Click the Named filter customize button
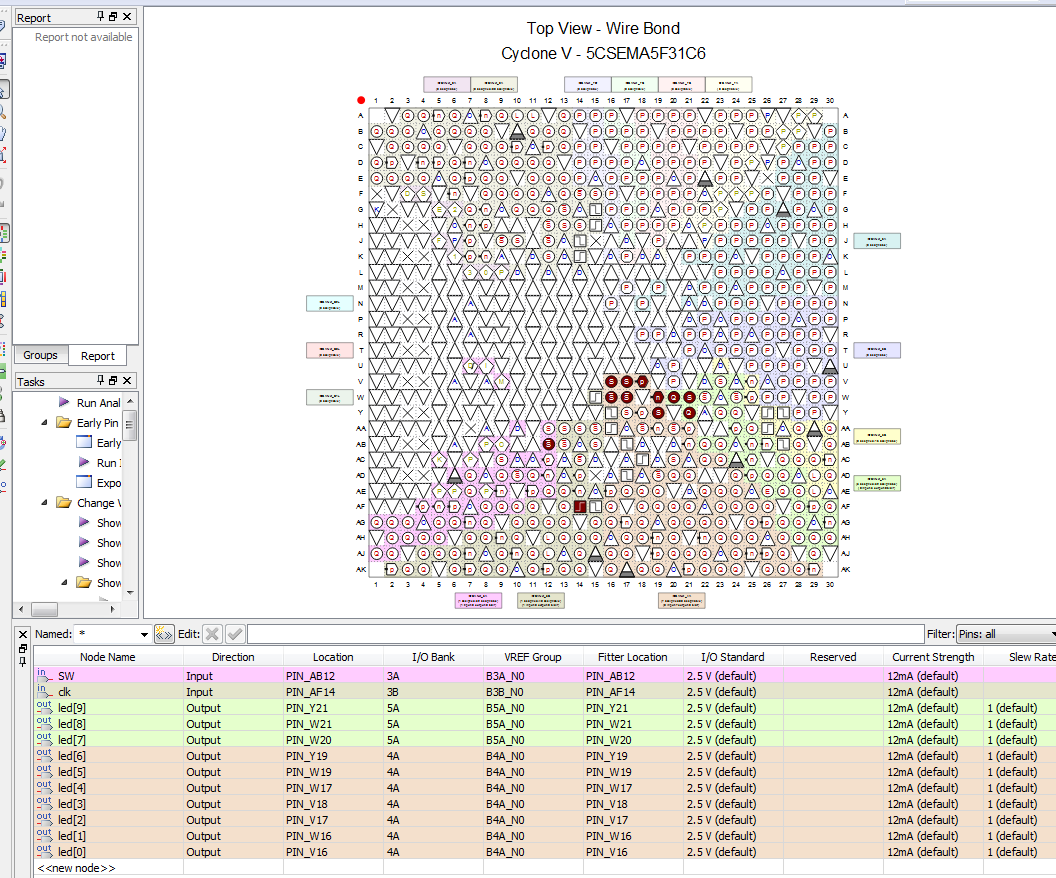 (x=164, y=634)
